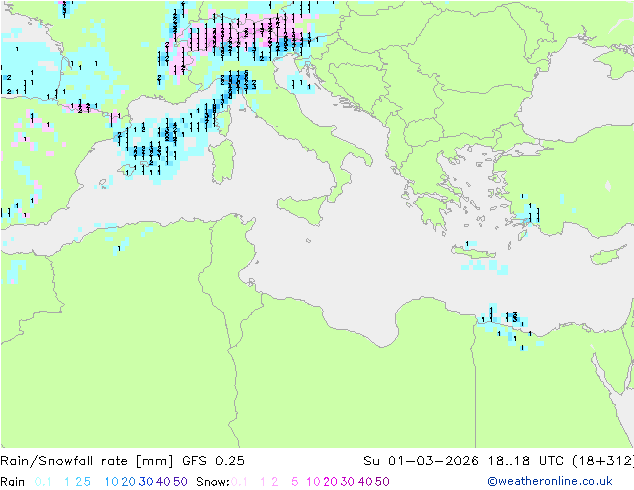Click the "18..18 UTC" time text
The height and width of the screenshot is (490, 634).
pyautogui.click(x=527, y=461)
